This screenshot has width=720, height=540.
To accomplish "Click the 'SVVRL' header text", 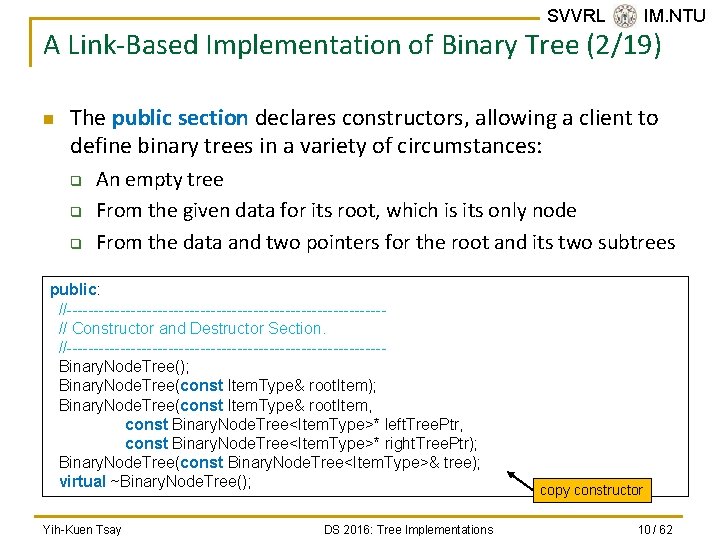I will tap(576, 16).
